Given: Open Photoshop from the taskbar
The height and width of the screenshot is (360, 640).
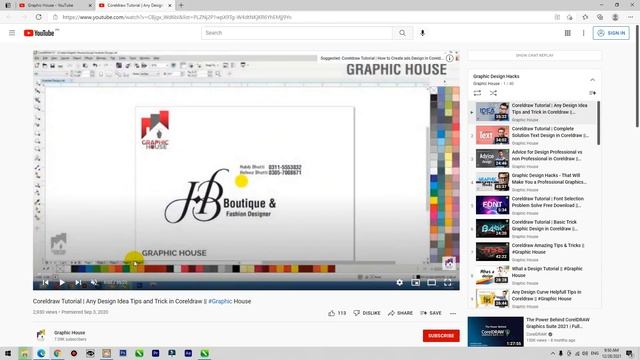Looking at the screenshot, I should tap(122, 353).
